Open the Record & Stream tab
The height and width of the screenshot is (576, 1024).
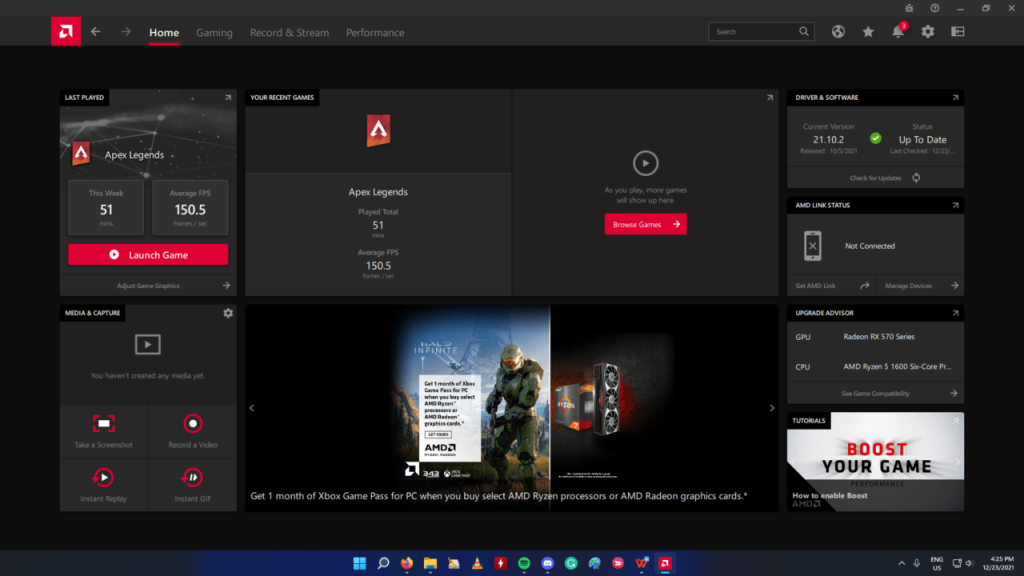click(289, 32)
